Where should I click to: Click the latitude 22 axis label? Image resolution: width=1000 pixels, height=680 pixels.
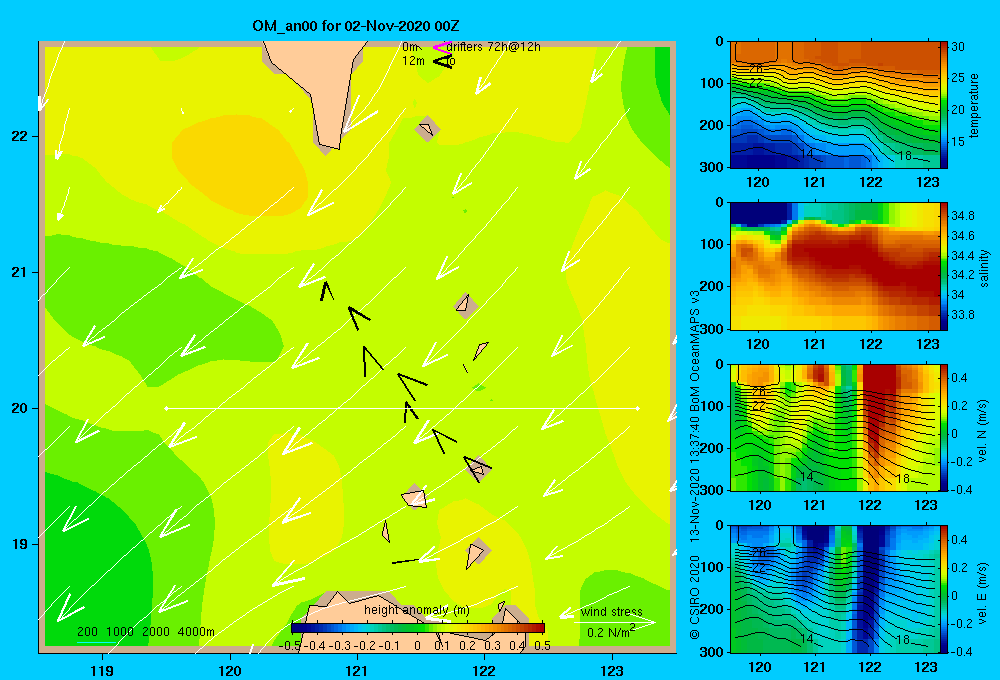click(x=19, y=137)
